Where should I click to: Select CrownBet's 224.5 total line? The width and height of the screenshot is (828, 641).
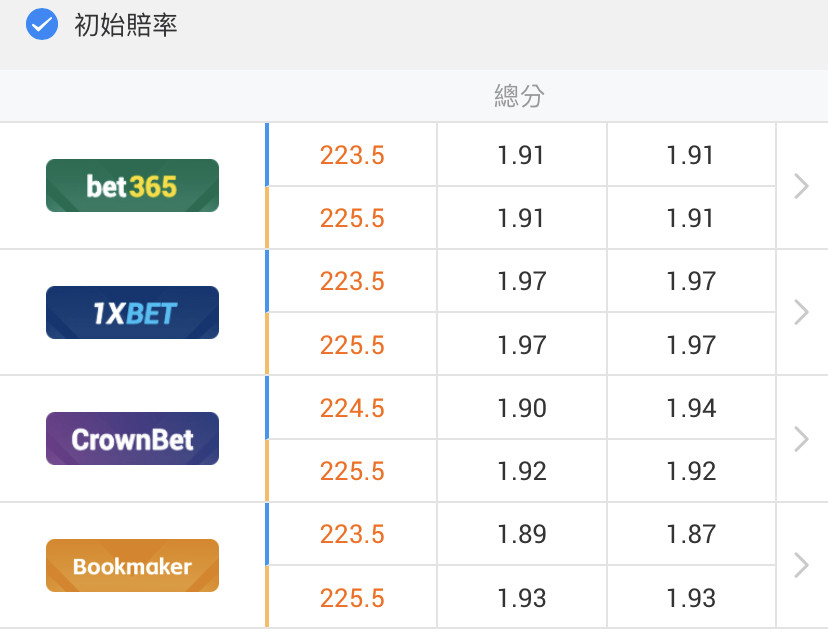point(352,408)
